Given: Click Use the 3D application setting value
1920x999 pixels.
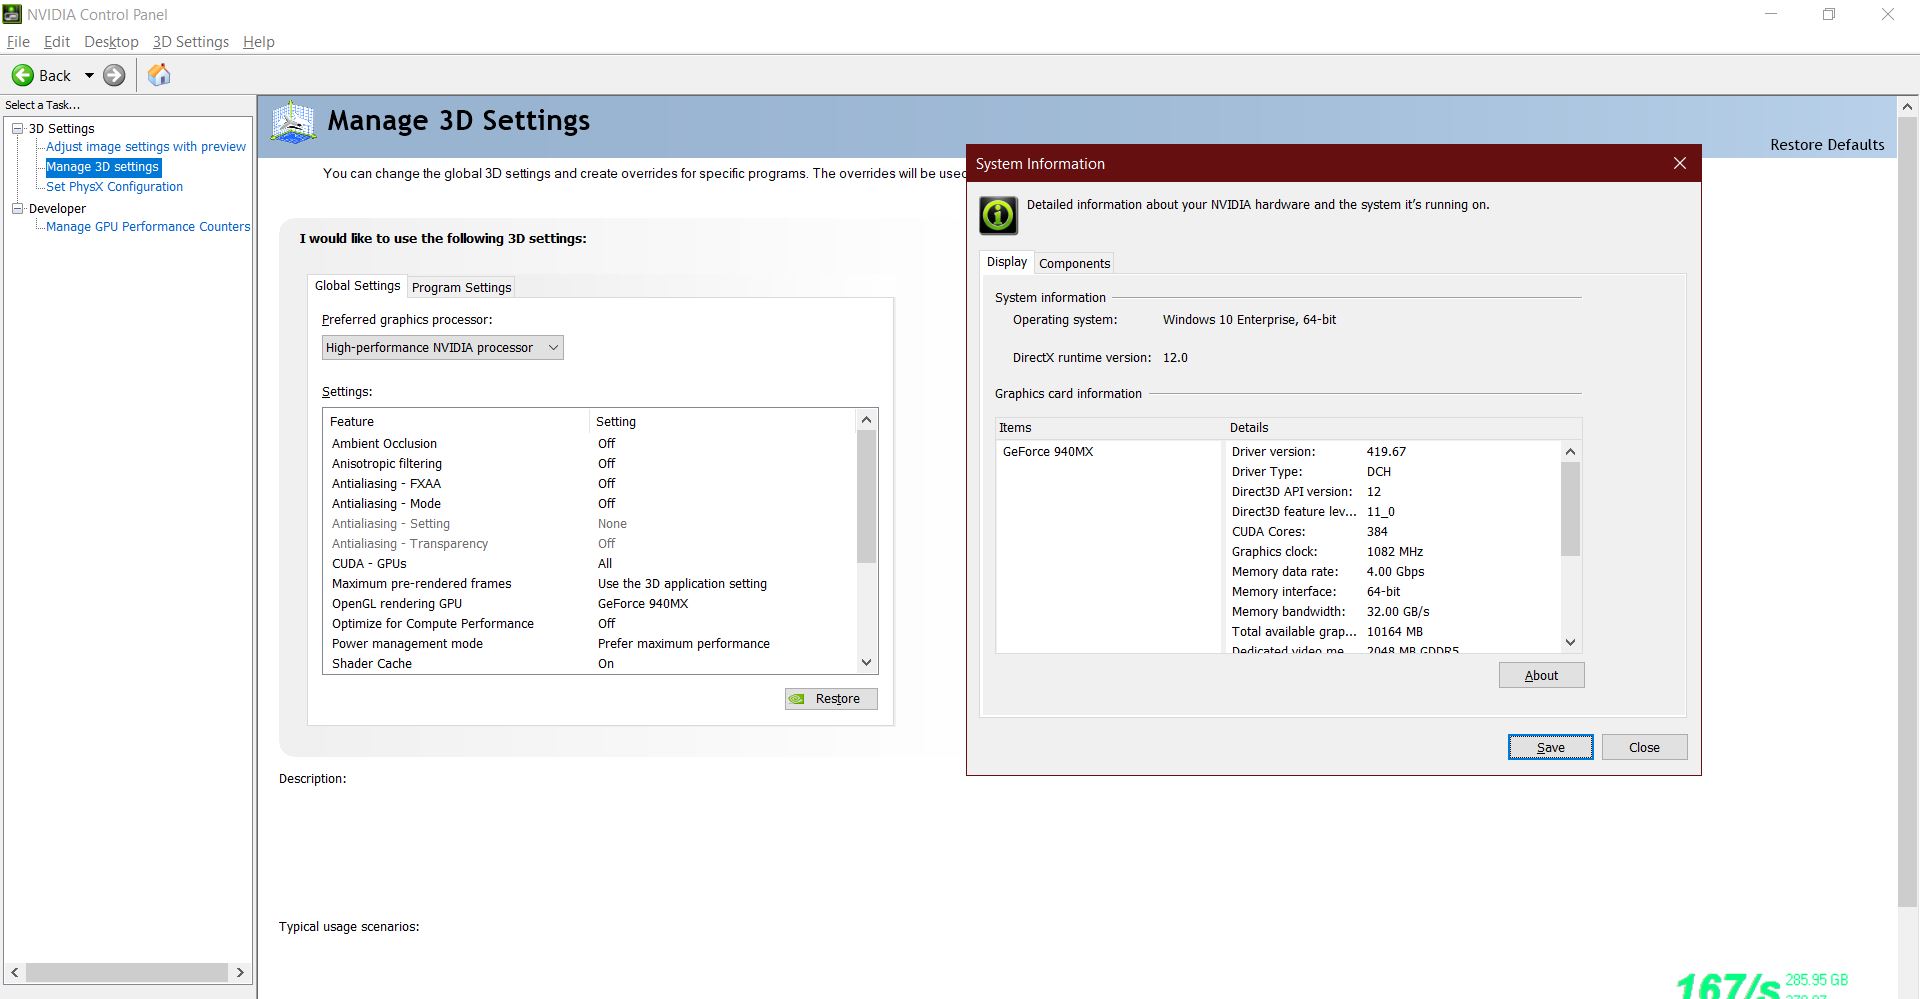Looking at the screenshot, I should point(682,584).
